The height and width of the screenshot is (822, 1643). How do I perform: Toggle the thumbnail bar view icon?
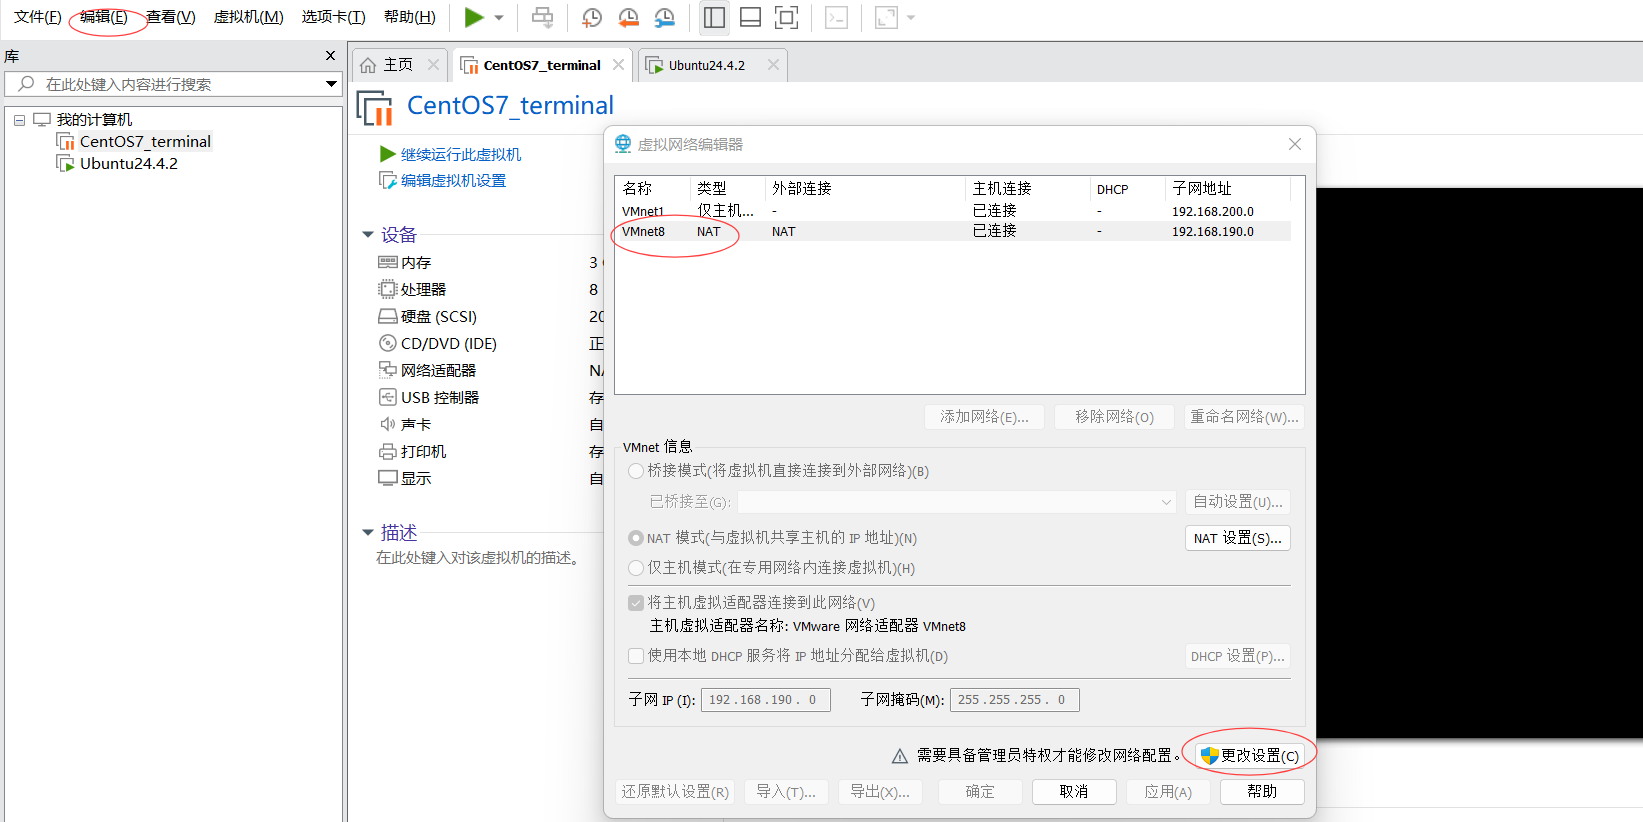(x=750, y=17)
